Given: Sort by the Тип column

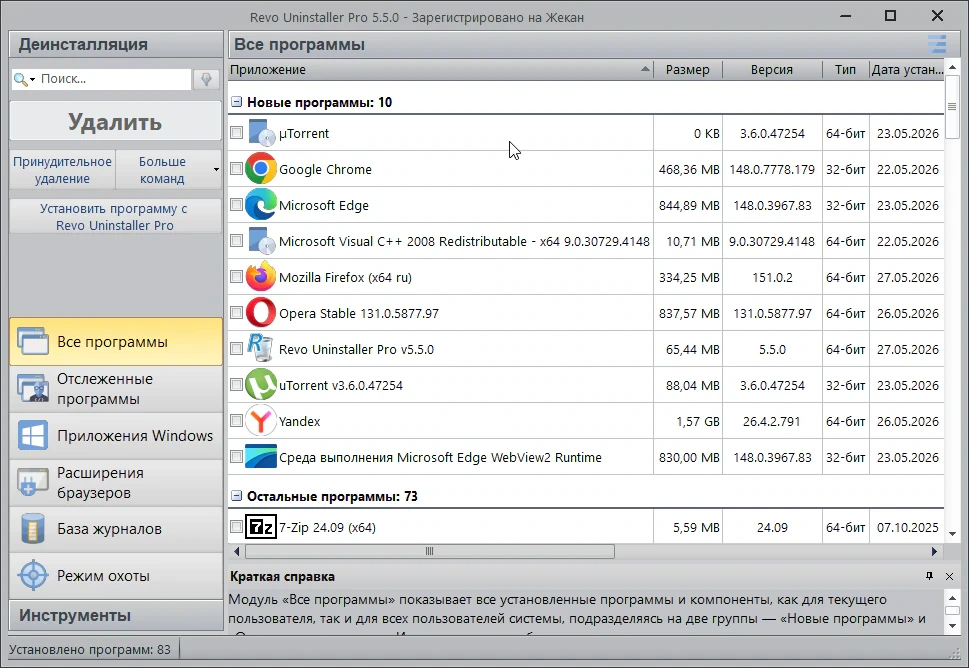Looking at the screenshot, I should coord(845,69).
